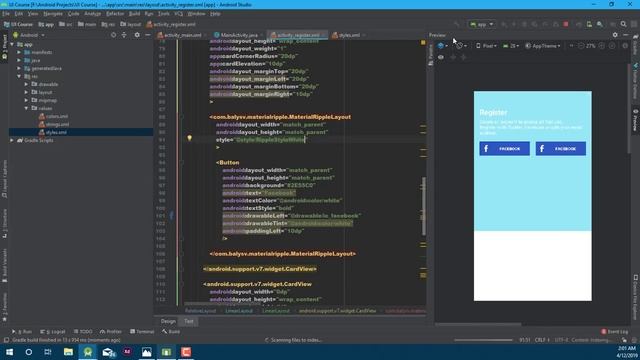Viewport: 640px width, 360px height.
Task: Open the Terminal tool window
Action: 142,332
